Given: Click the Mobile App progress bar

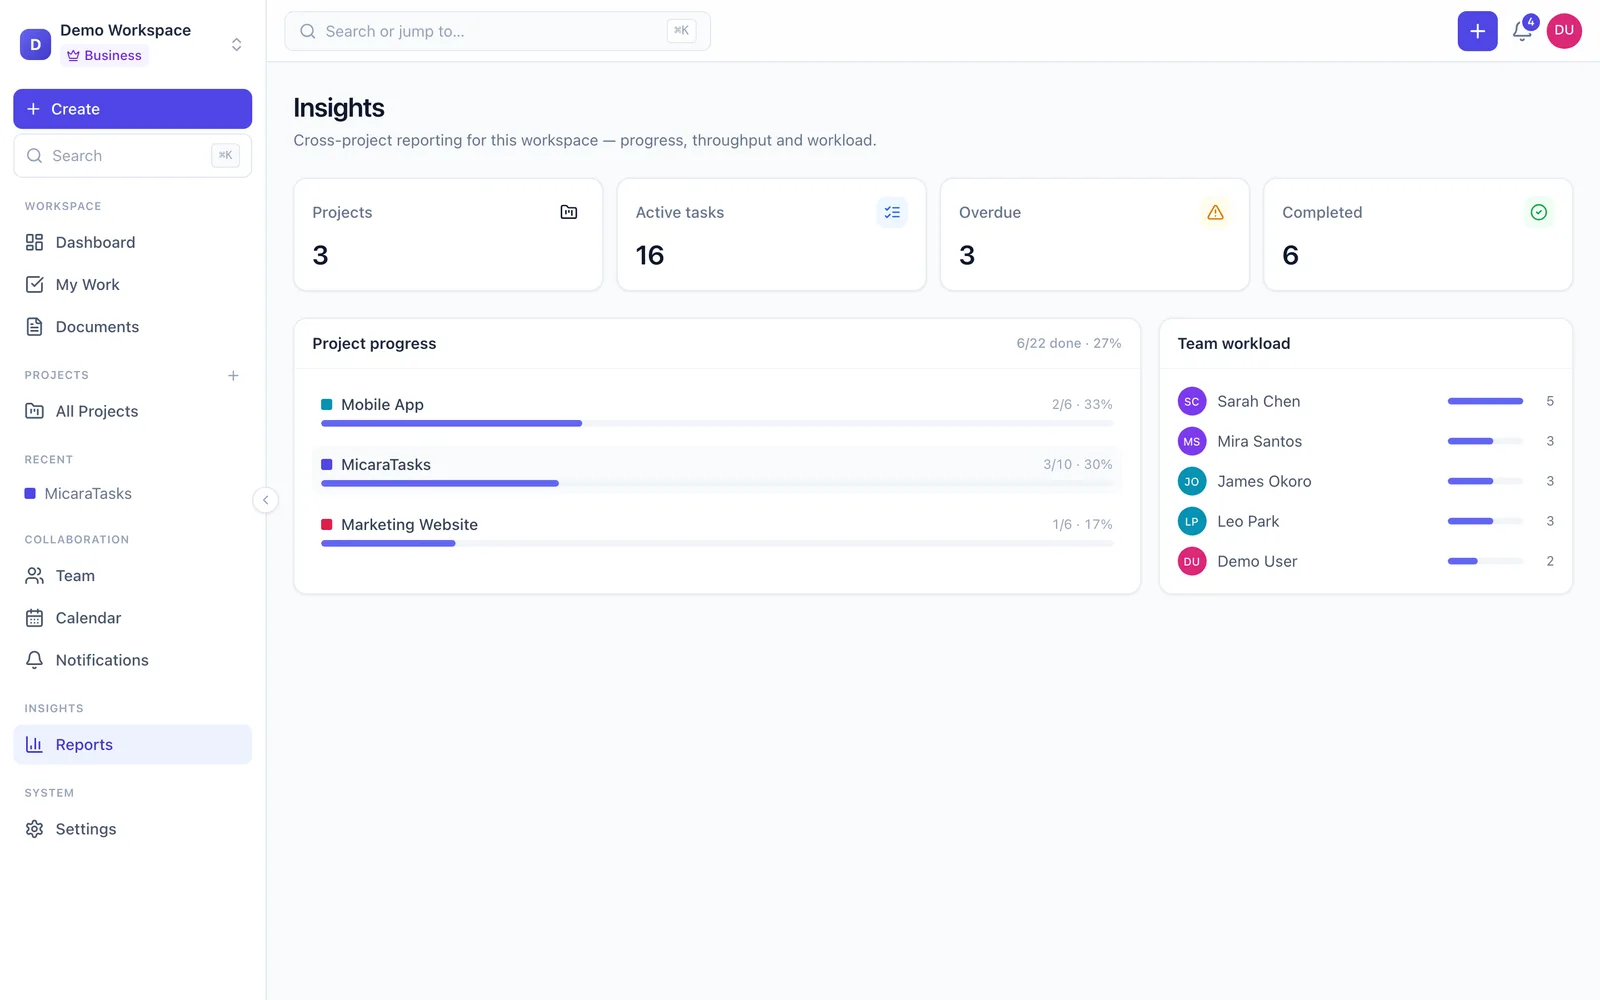Looking at the screenshot, I should click(717, 424).
